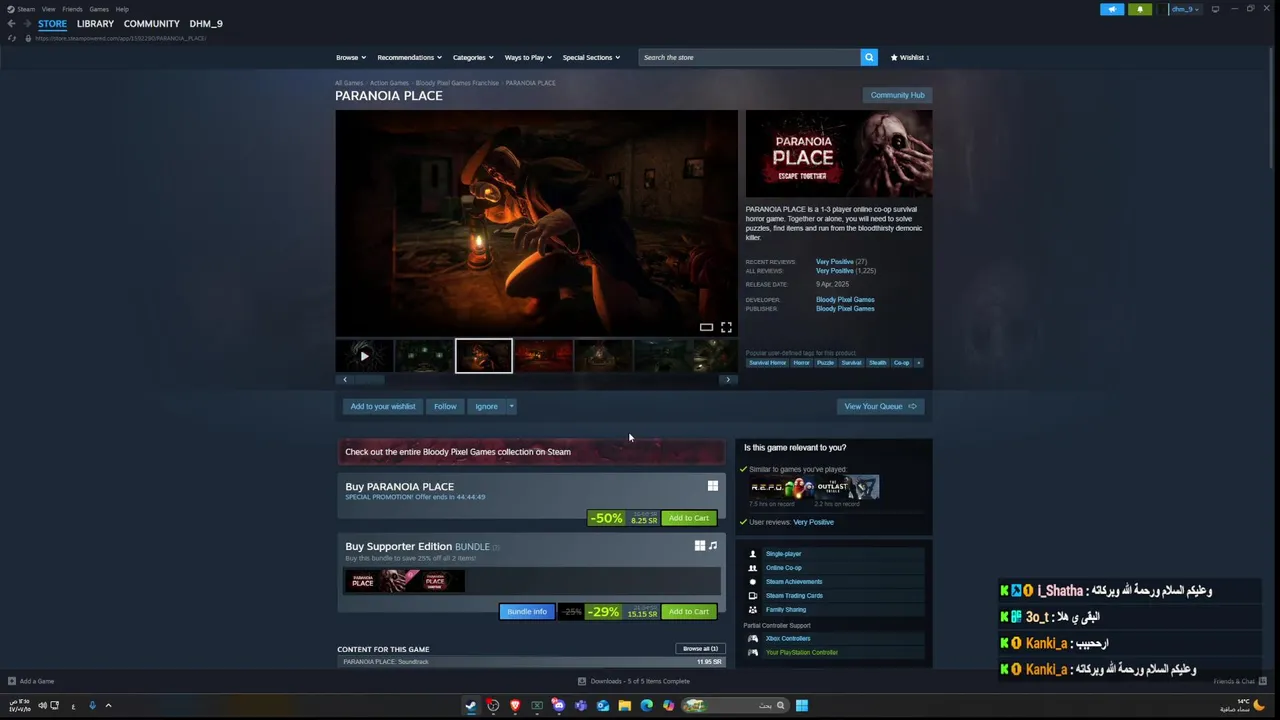Open Brave browser from the taskbar
The width and height of the screenshot is (1280, 720).
point(515,705)
